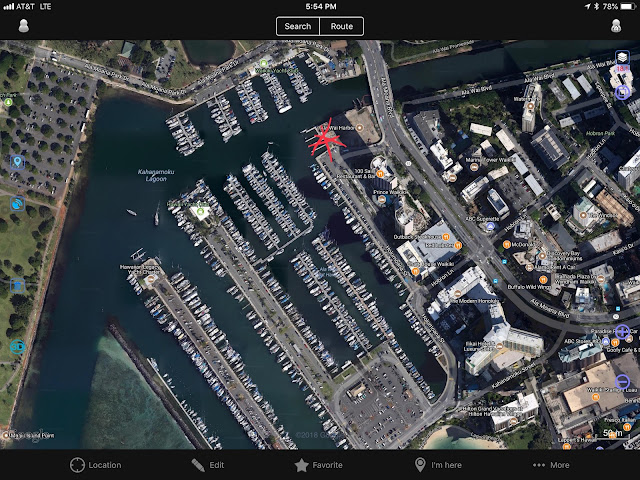Viewport: 640px width, 480px height.
Task: Tap the ABC Stores blue shop marker
Action: point(606,341)
